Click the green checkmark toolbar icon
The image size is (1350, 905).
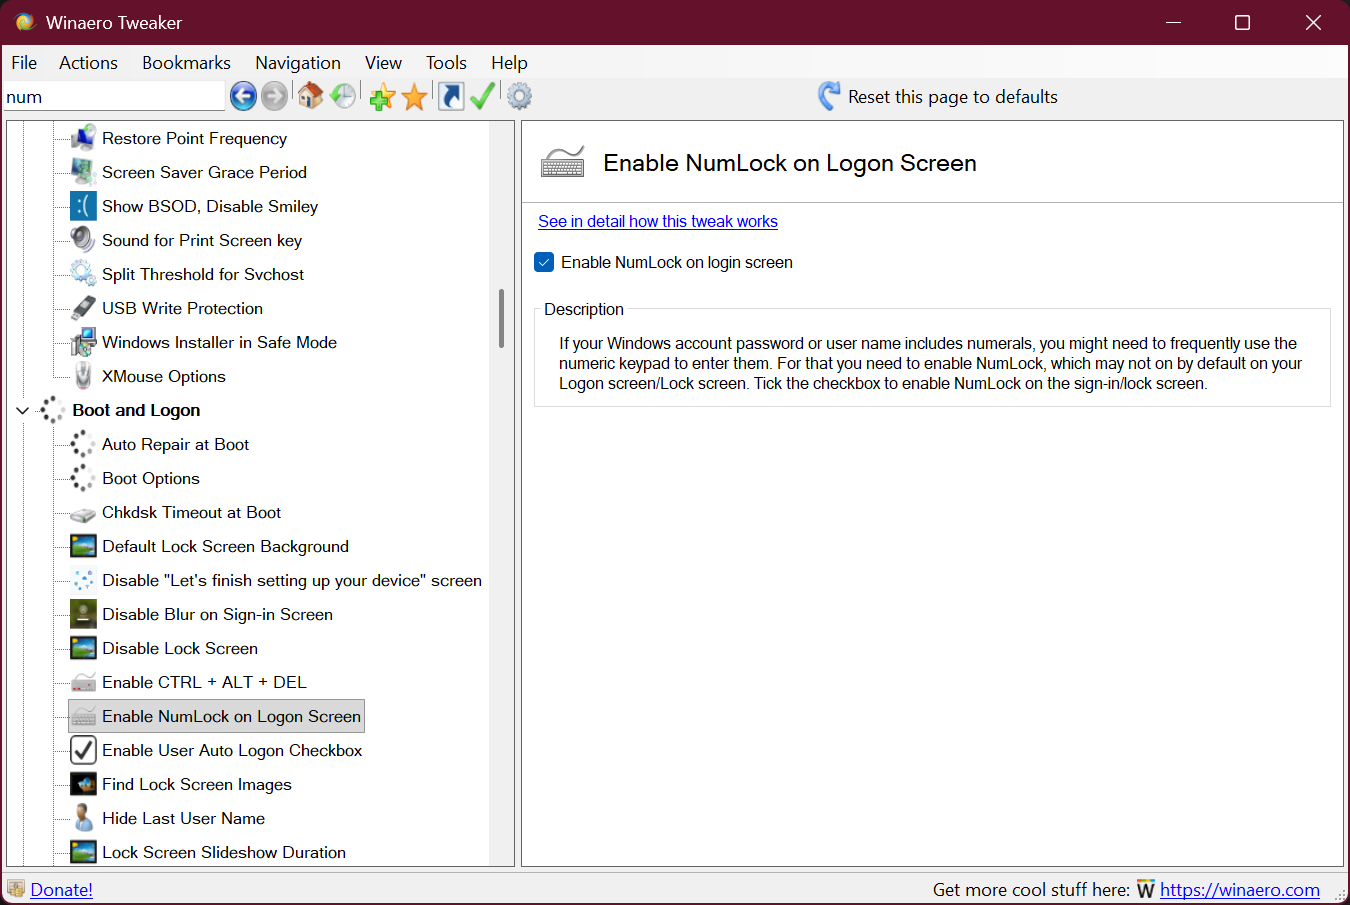click(483, 96)
